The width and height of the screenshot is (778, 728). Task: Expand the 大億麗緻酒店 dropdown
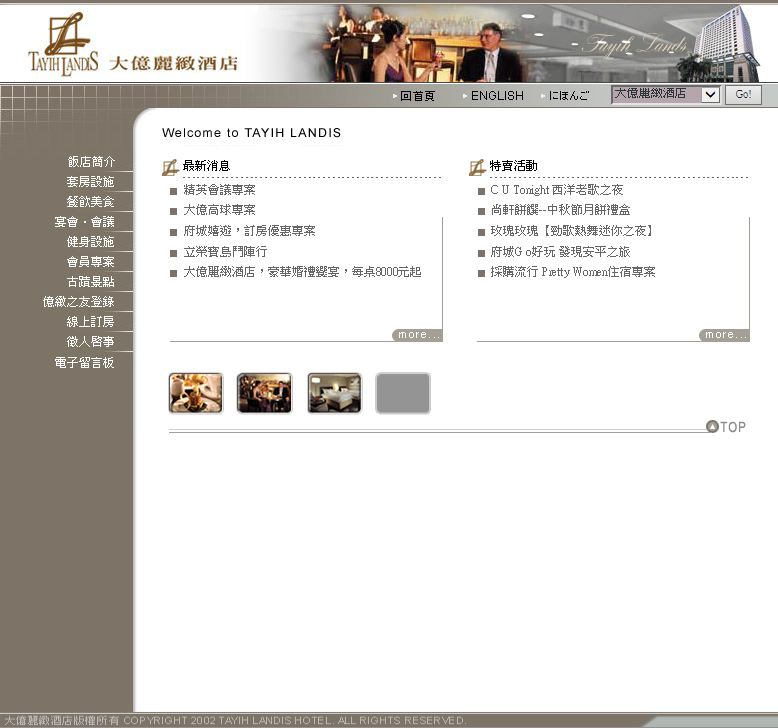click(x=666, y=94)
